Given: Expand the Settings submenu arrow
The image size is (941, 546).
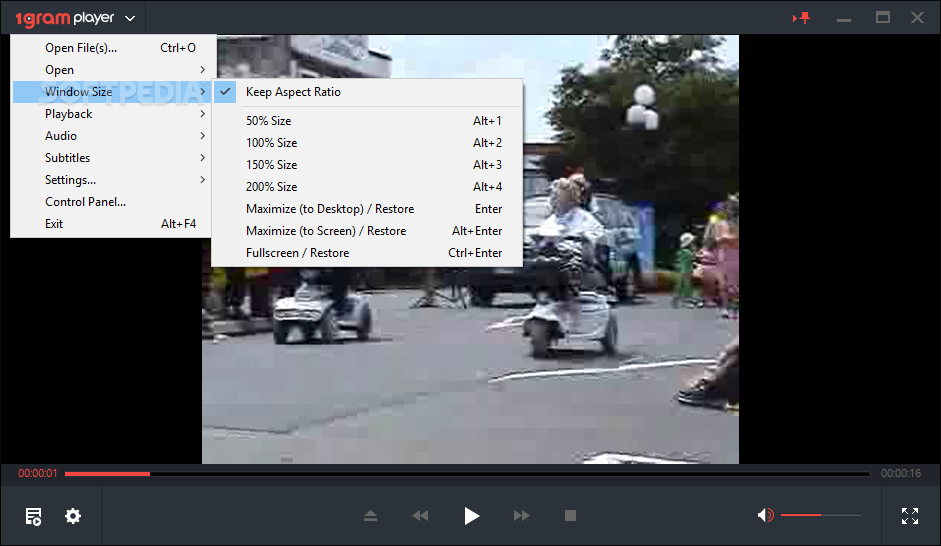Looking at the screenshot, I should (x=202, y=179).
